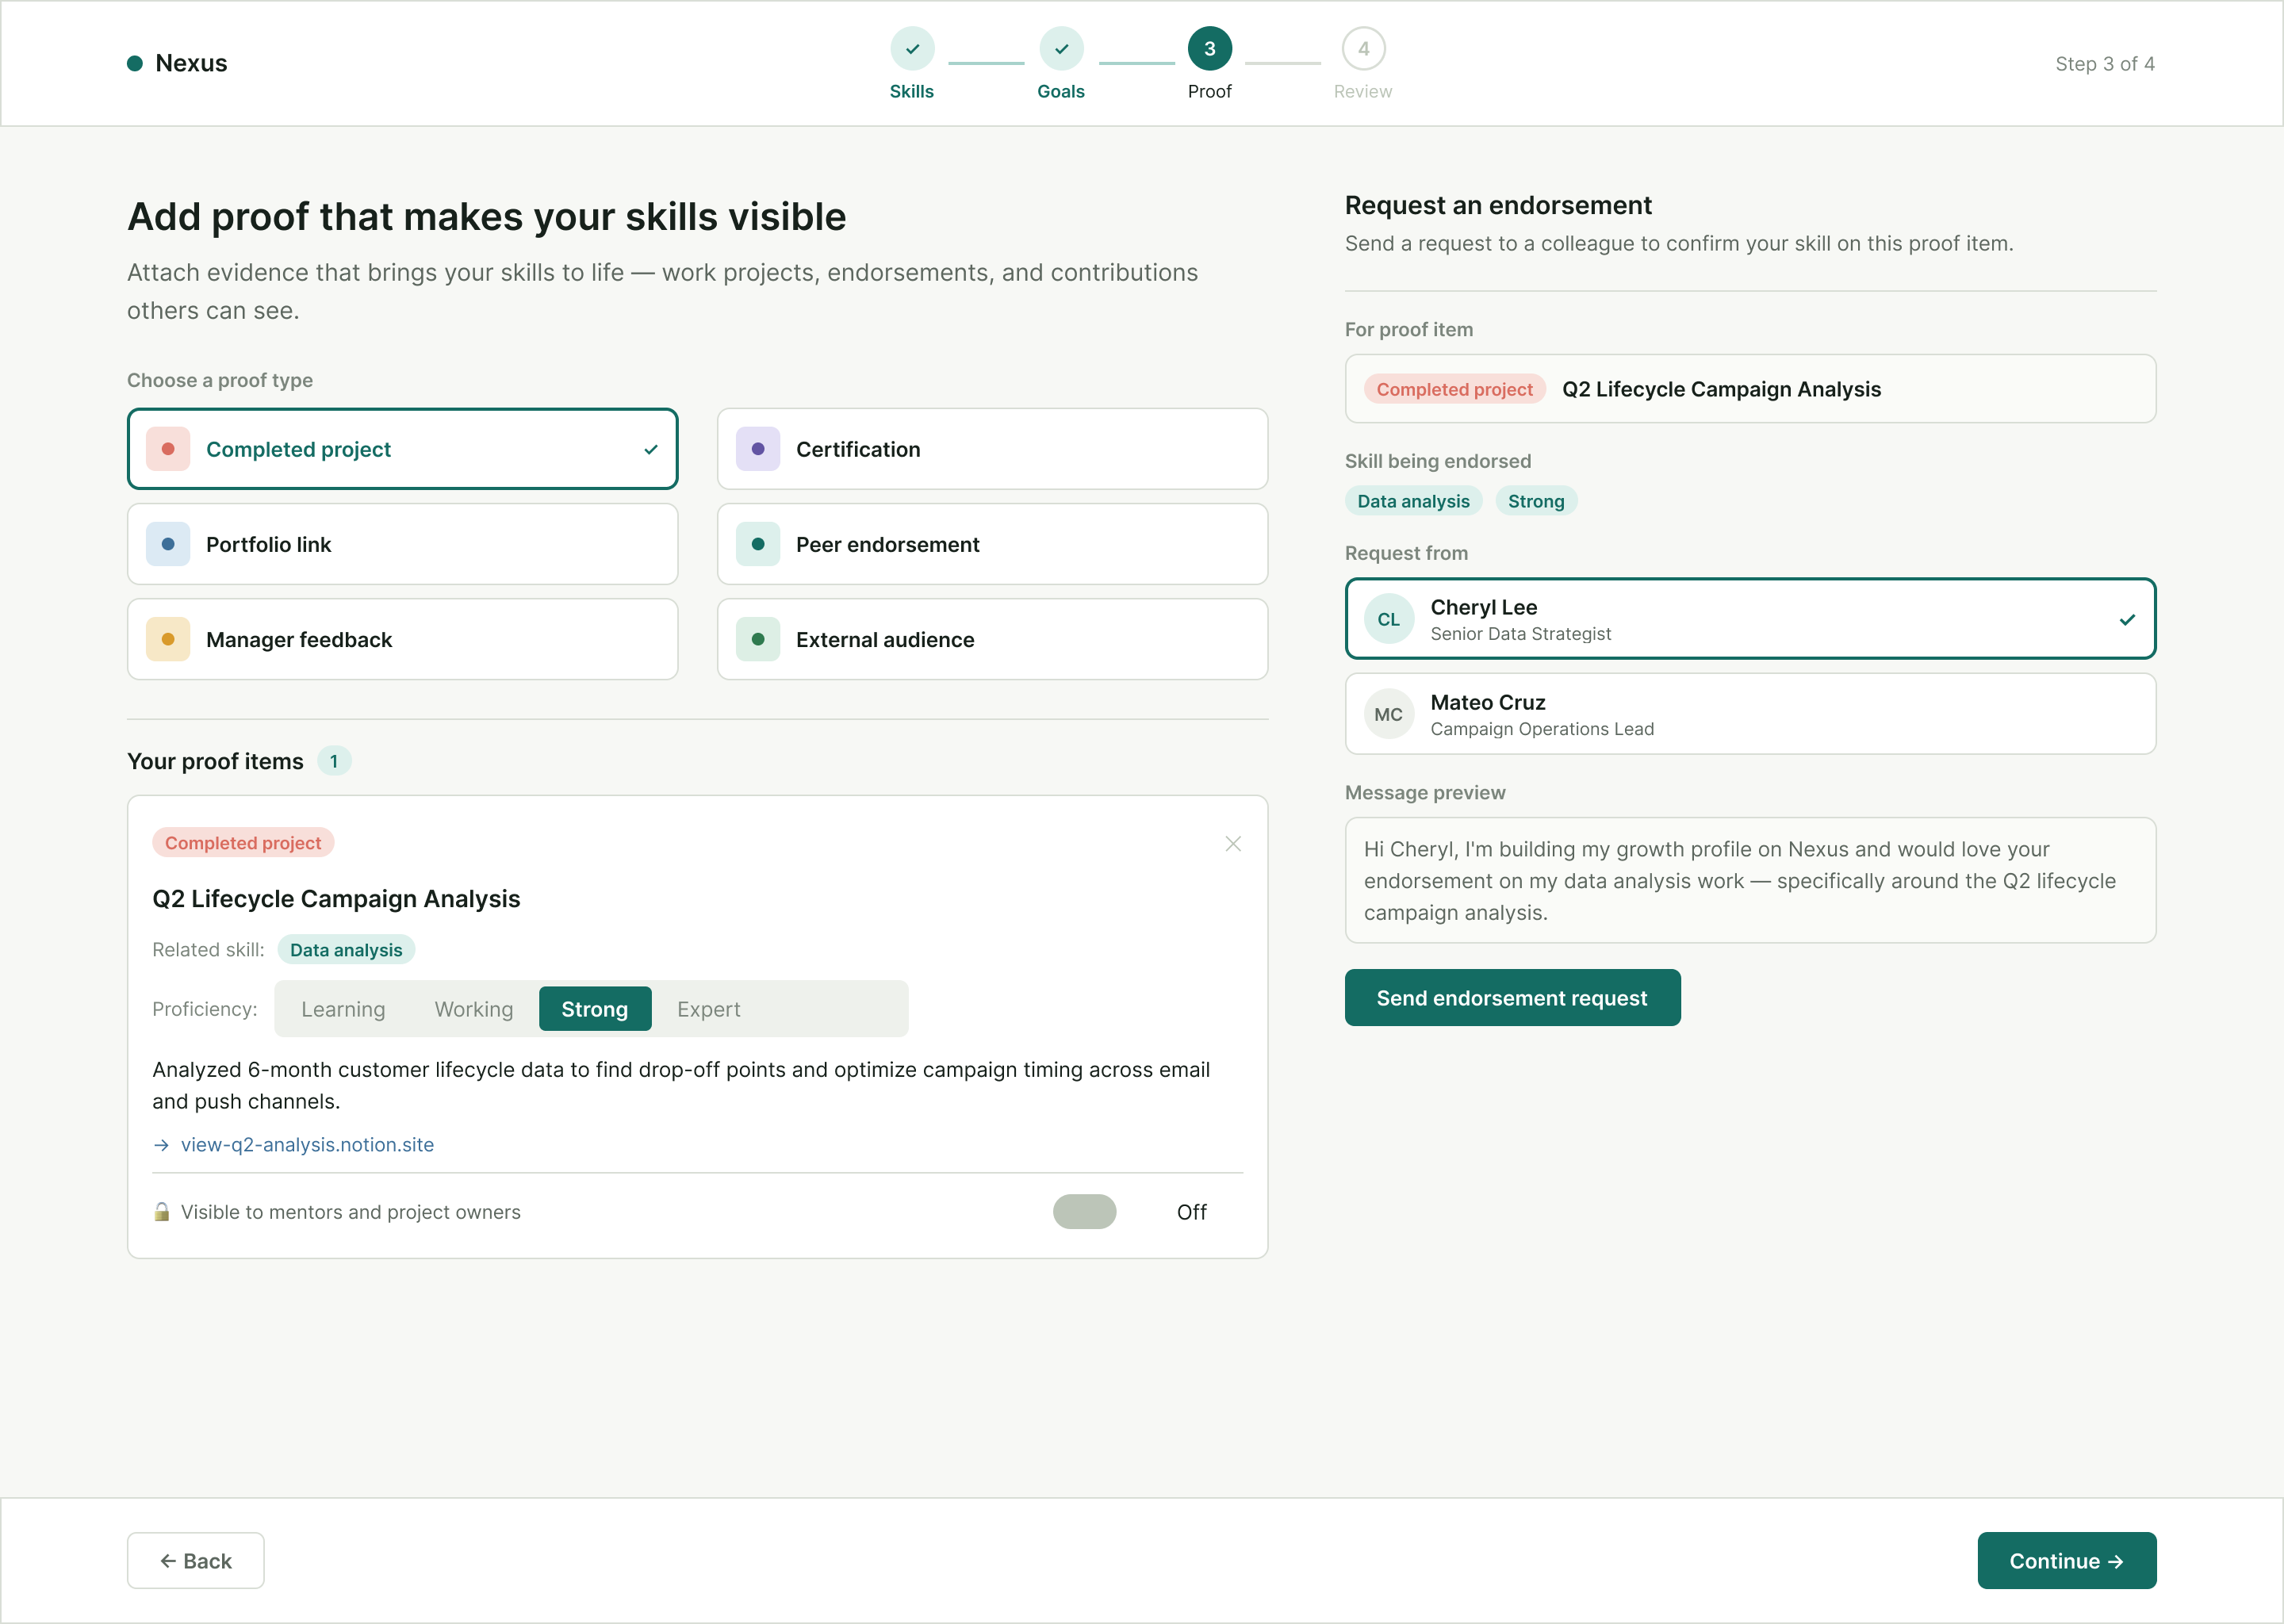
Task: Click the lock icon beside visibility text
Action: 162,1212
